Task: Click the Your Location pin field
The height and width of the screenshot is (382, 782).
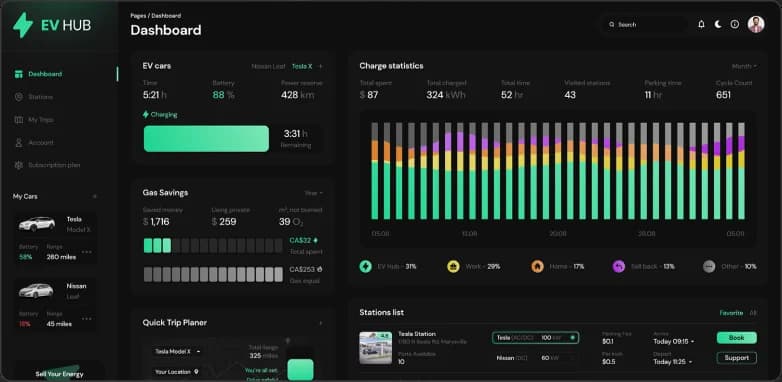Action: [178, 372]
